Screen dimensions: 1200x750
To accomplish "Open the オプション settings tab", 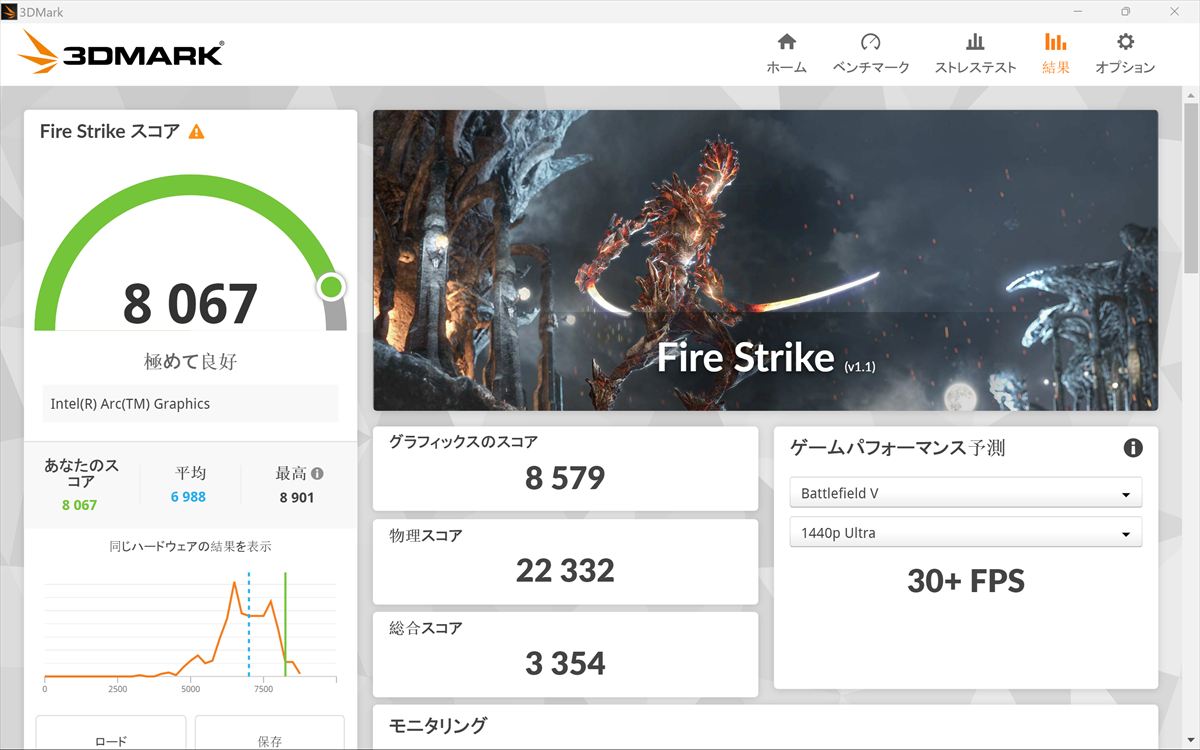I will pyautogui.click(x=1125, y=54).
